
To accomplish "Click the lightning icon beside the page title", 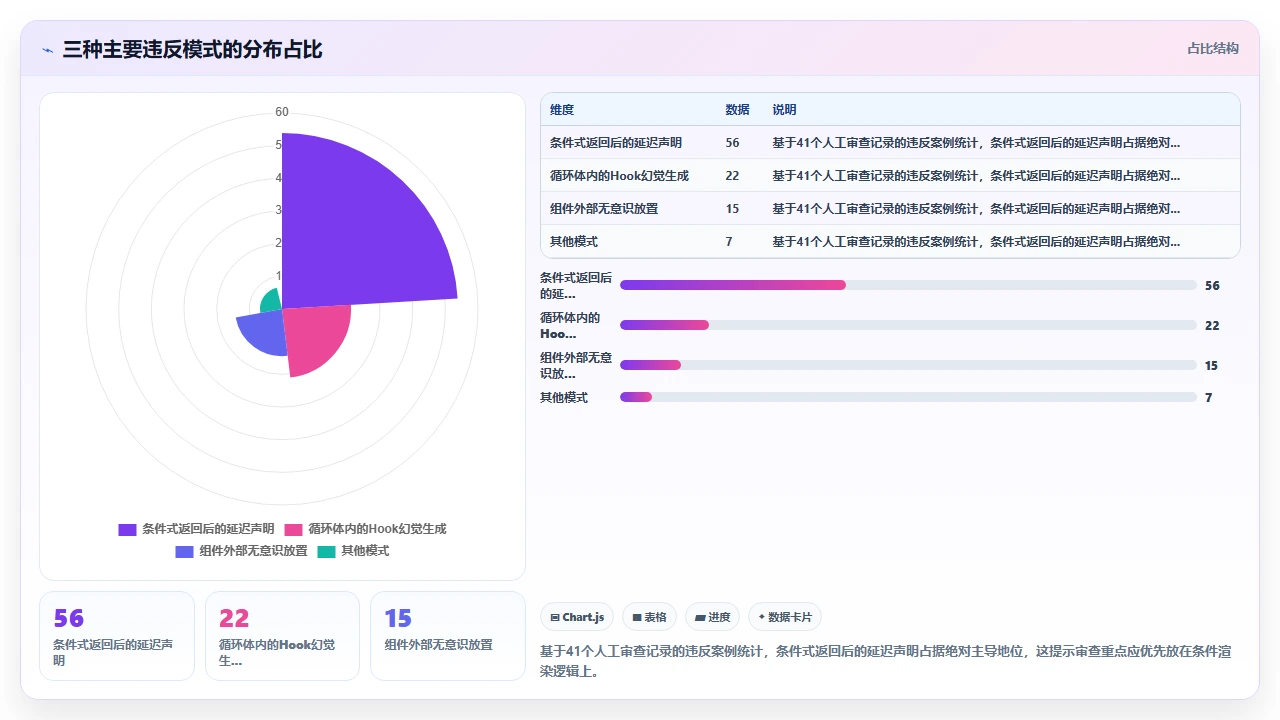I will tap(47, 50).
